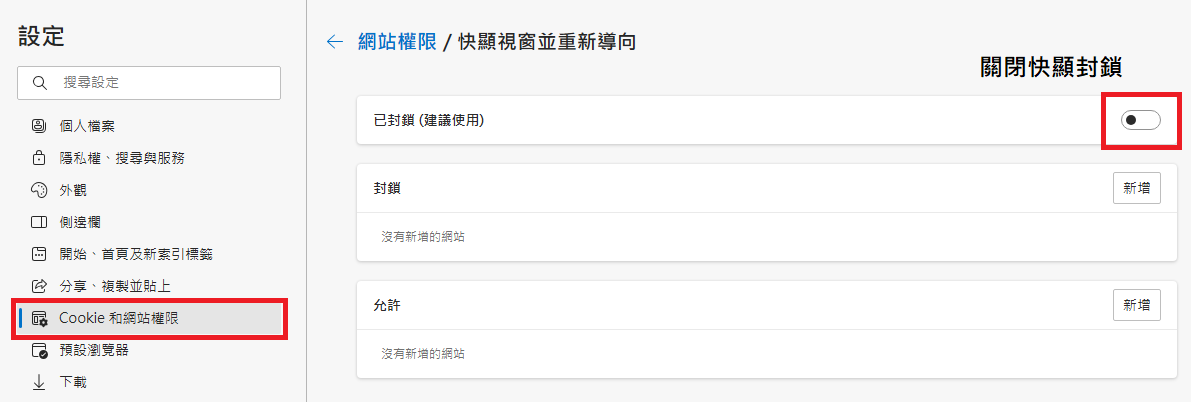Viewport: 1191px width, 402px height.
Task: Click 新增 in the 允許 section
Action: (x=1136, y=304)
